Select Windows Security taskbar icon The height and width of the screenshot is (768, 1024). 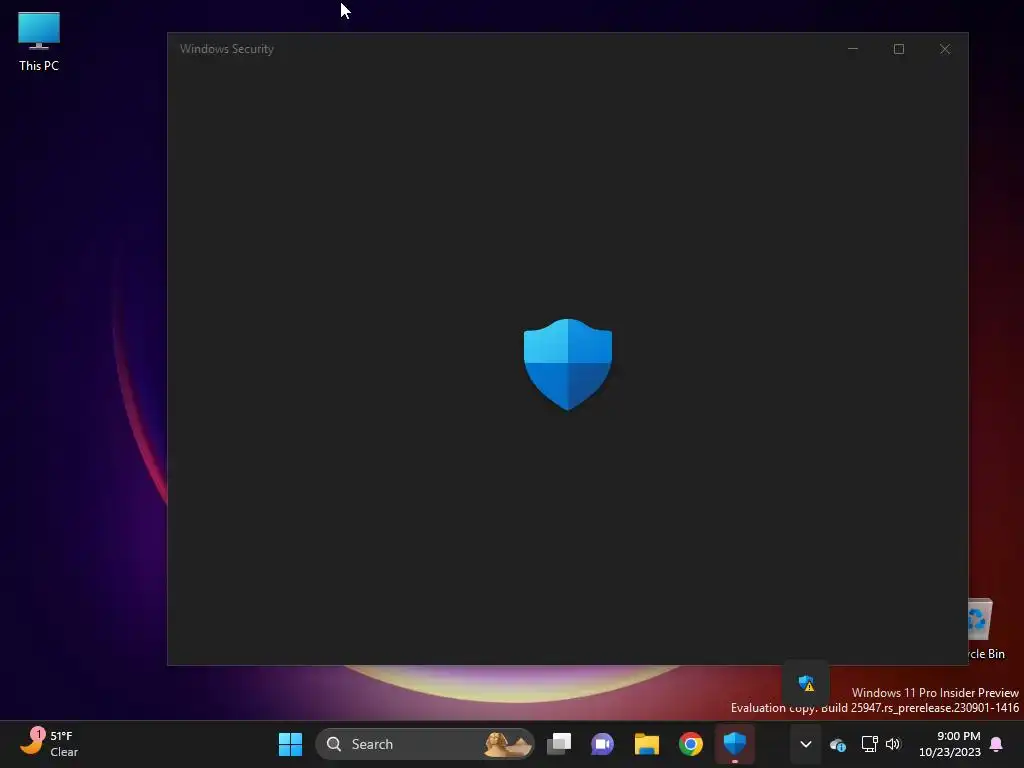pos(735,744)
